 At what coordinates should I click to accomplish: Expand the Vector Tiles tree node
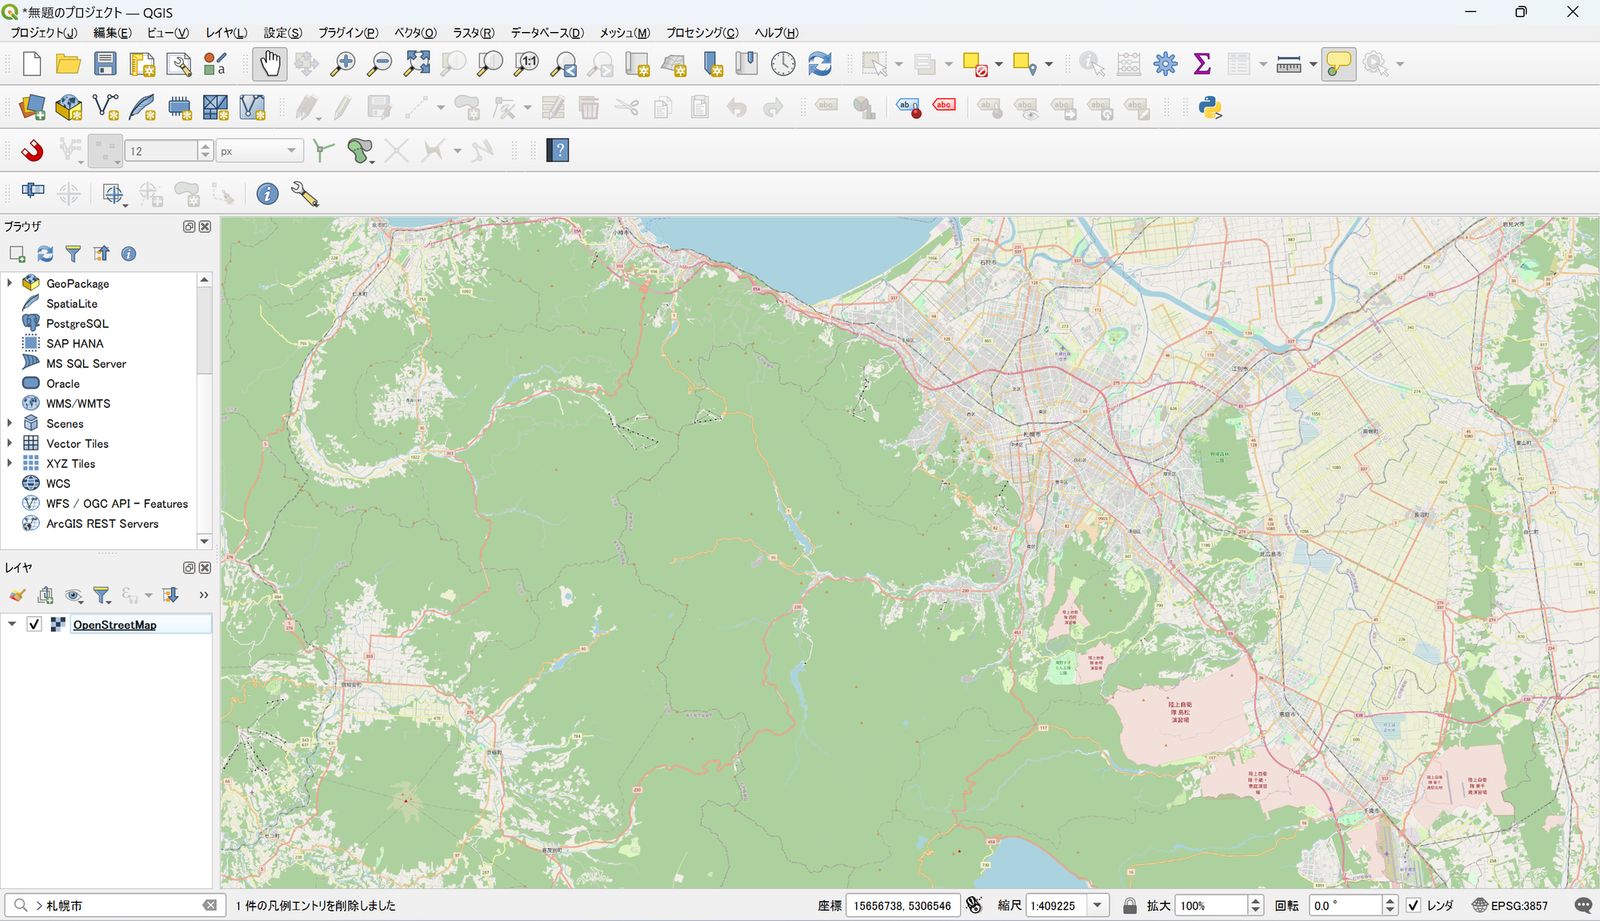(10, 443)
